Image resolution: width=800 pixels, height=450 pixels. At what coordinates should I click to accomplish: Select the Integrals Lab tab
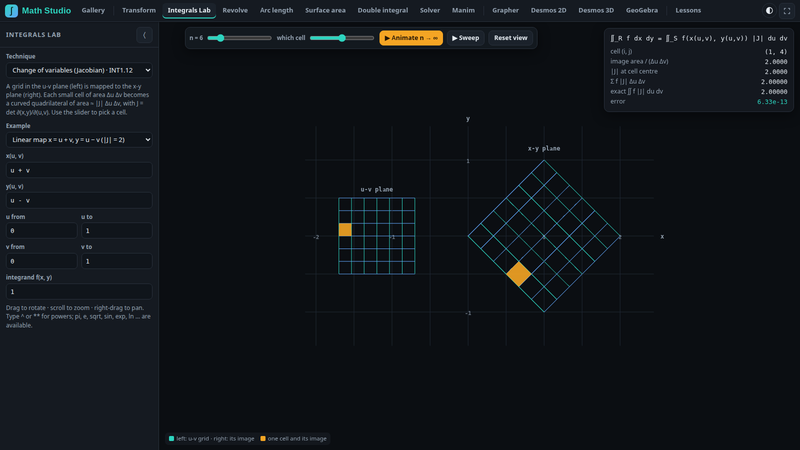(189, 10)
